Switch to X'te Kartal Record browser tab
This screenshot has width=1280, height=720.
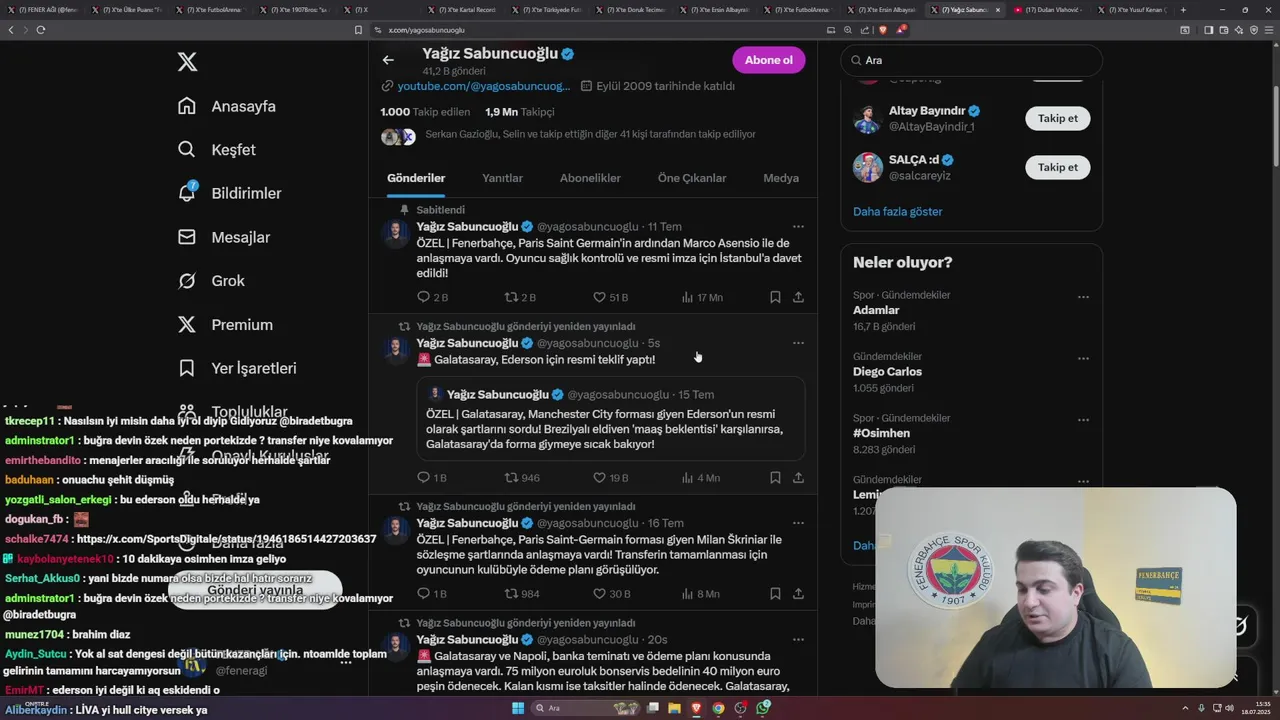click(x=466, y=10)
